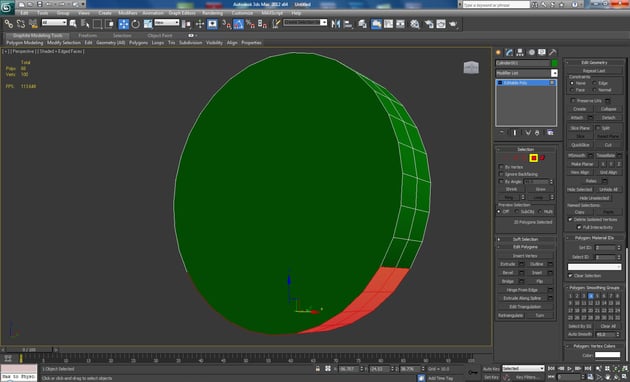This screenshot has height=382, width=630.
Task: Activate the Select and Move tool
Action: (x=124, y=25)
